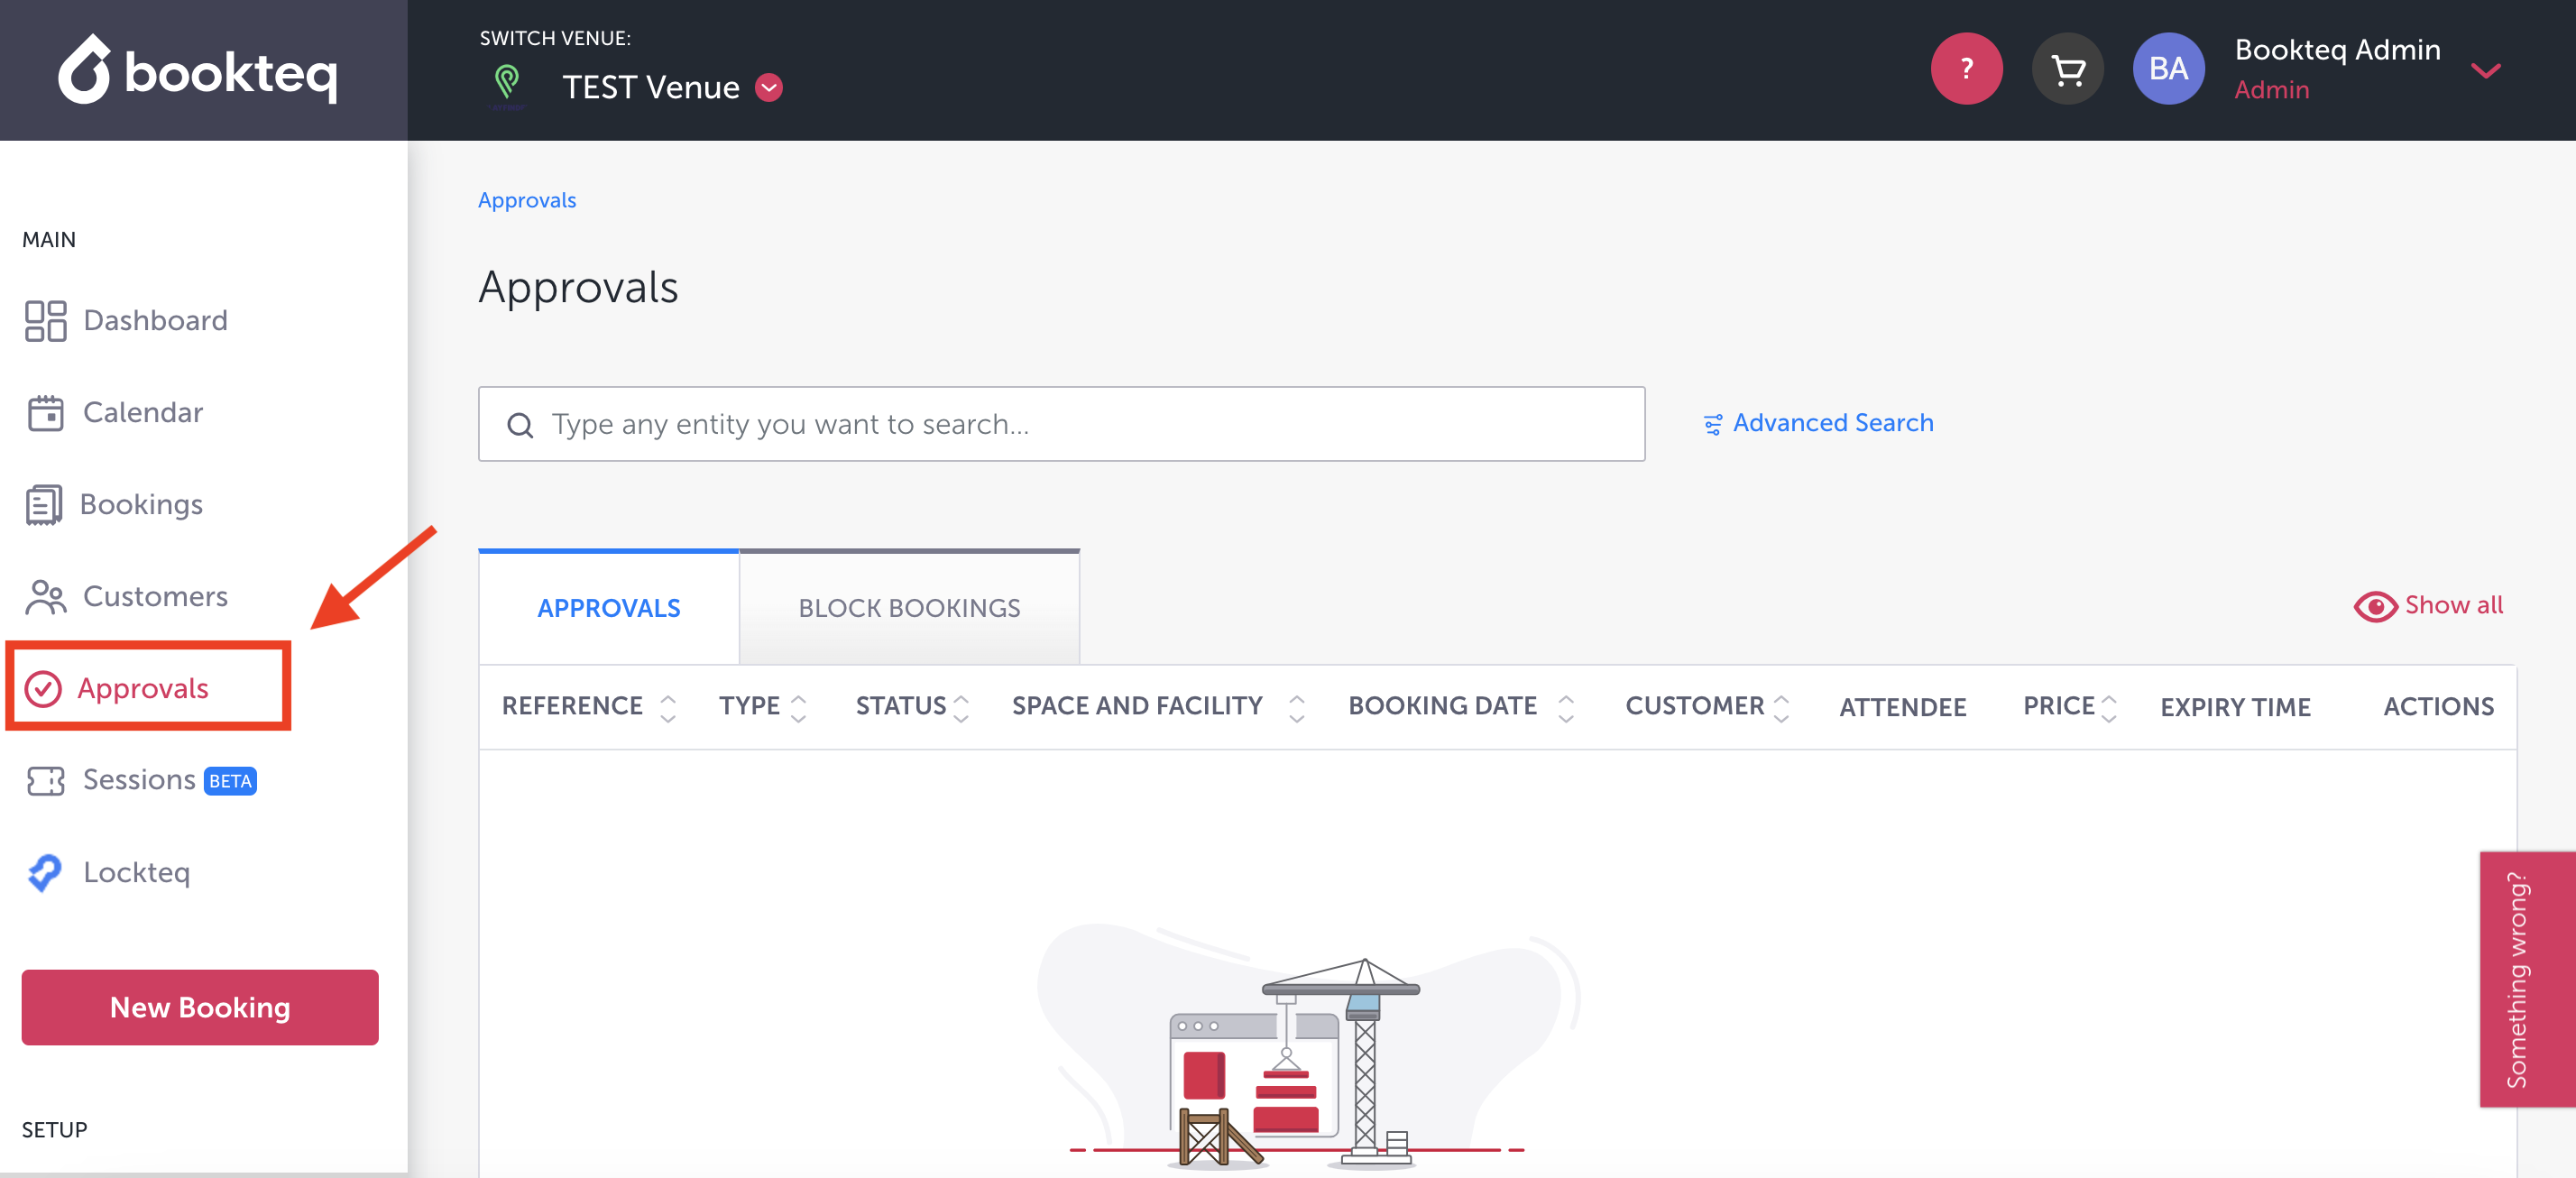Click into the entity search field
The image size is (2576, 1178).
tap(1060, 424)
